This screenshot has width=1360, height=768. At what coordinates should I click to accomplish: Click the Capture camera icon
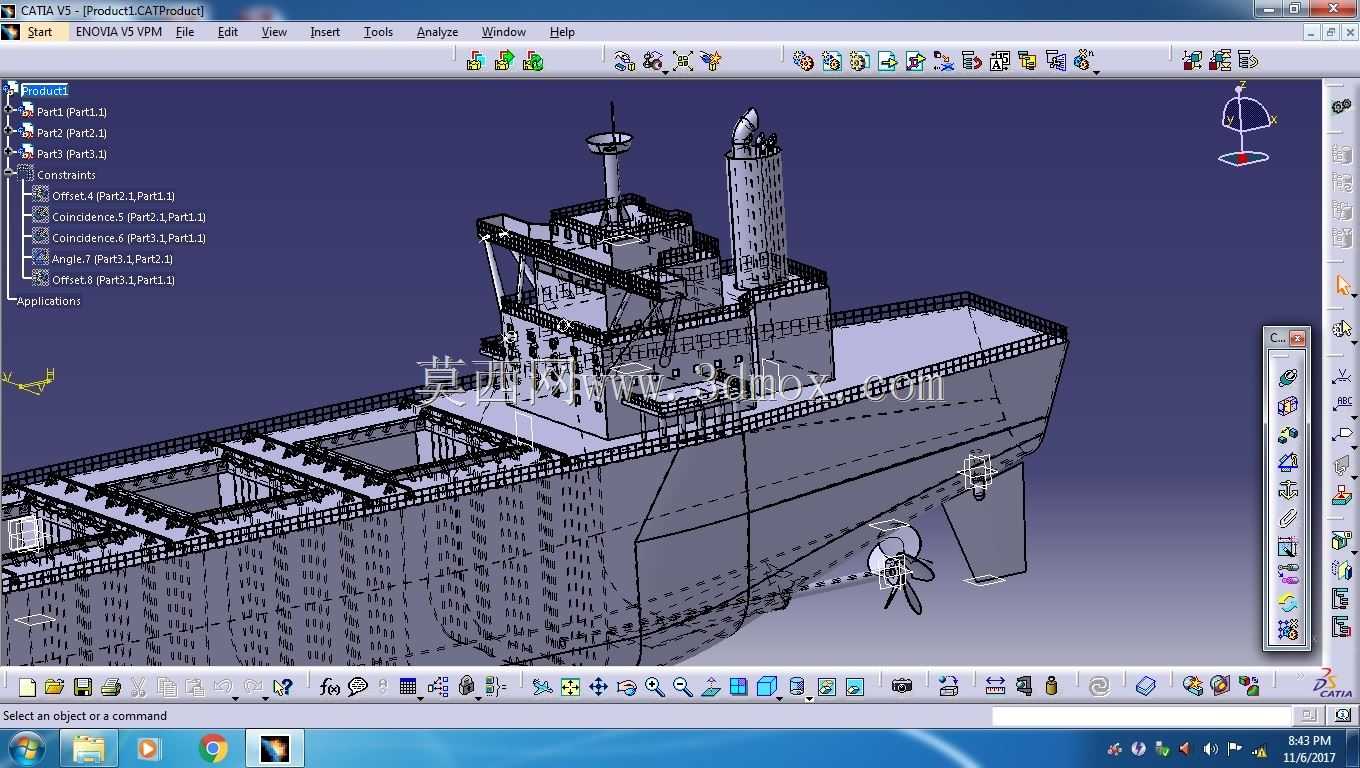902,686
